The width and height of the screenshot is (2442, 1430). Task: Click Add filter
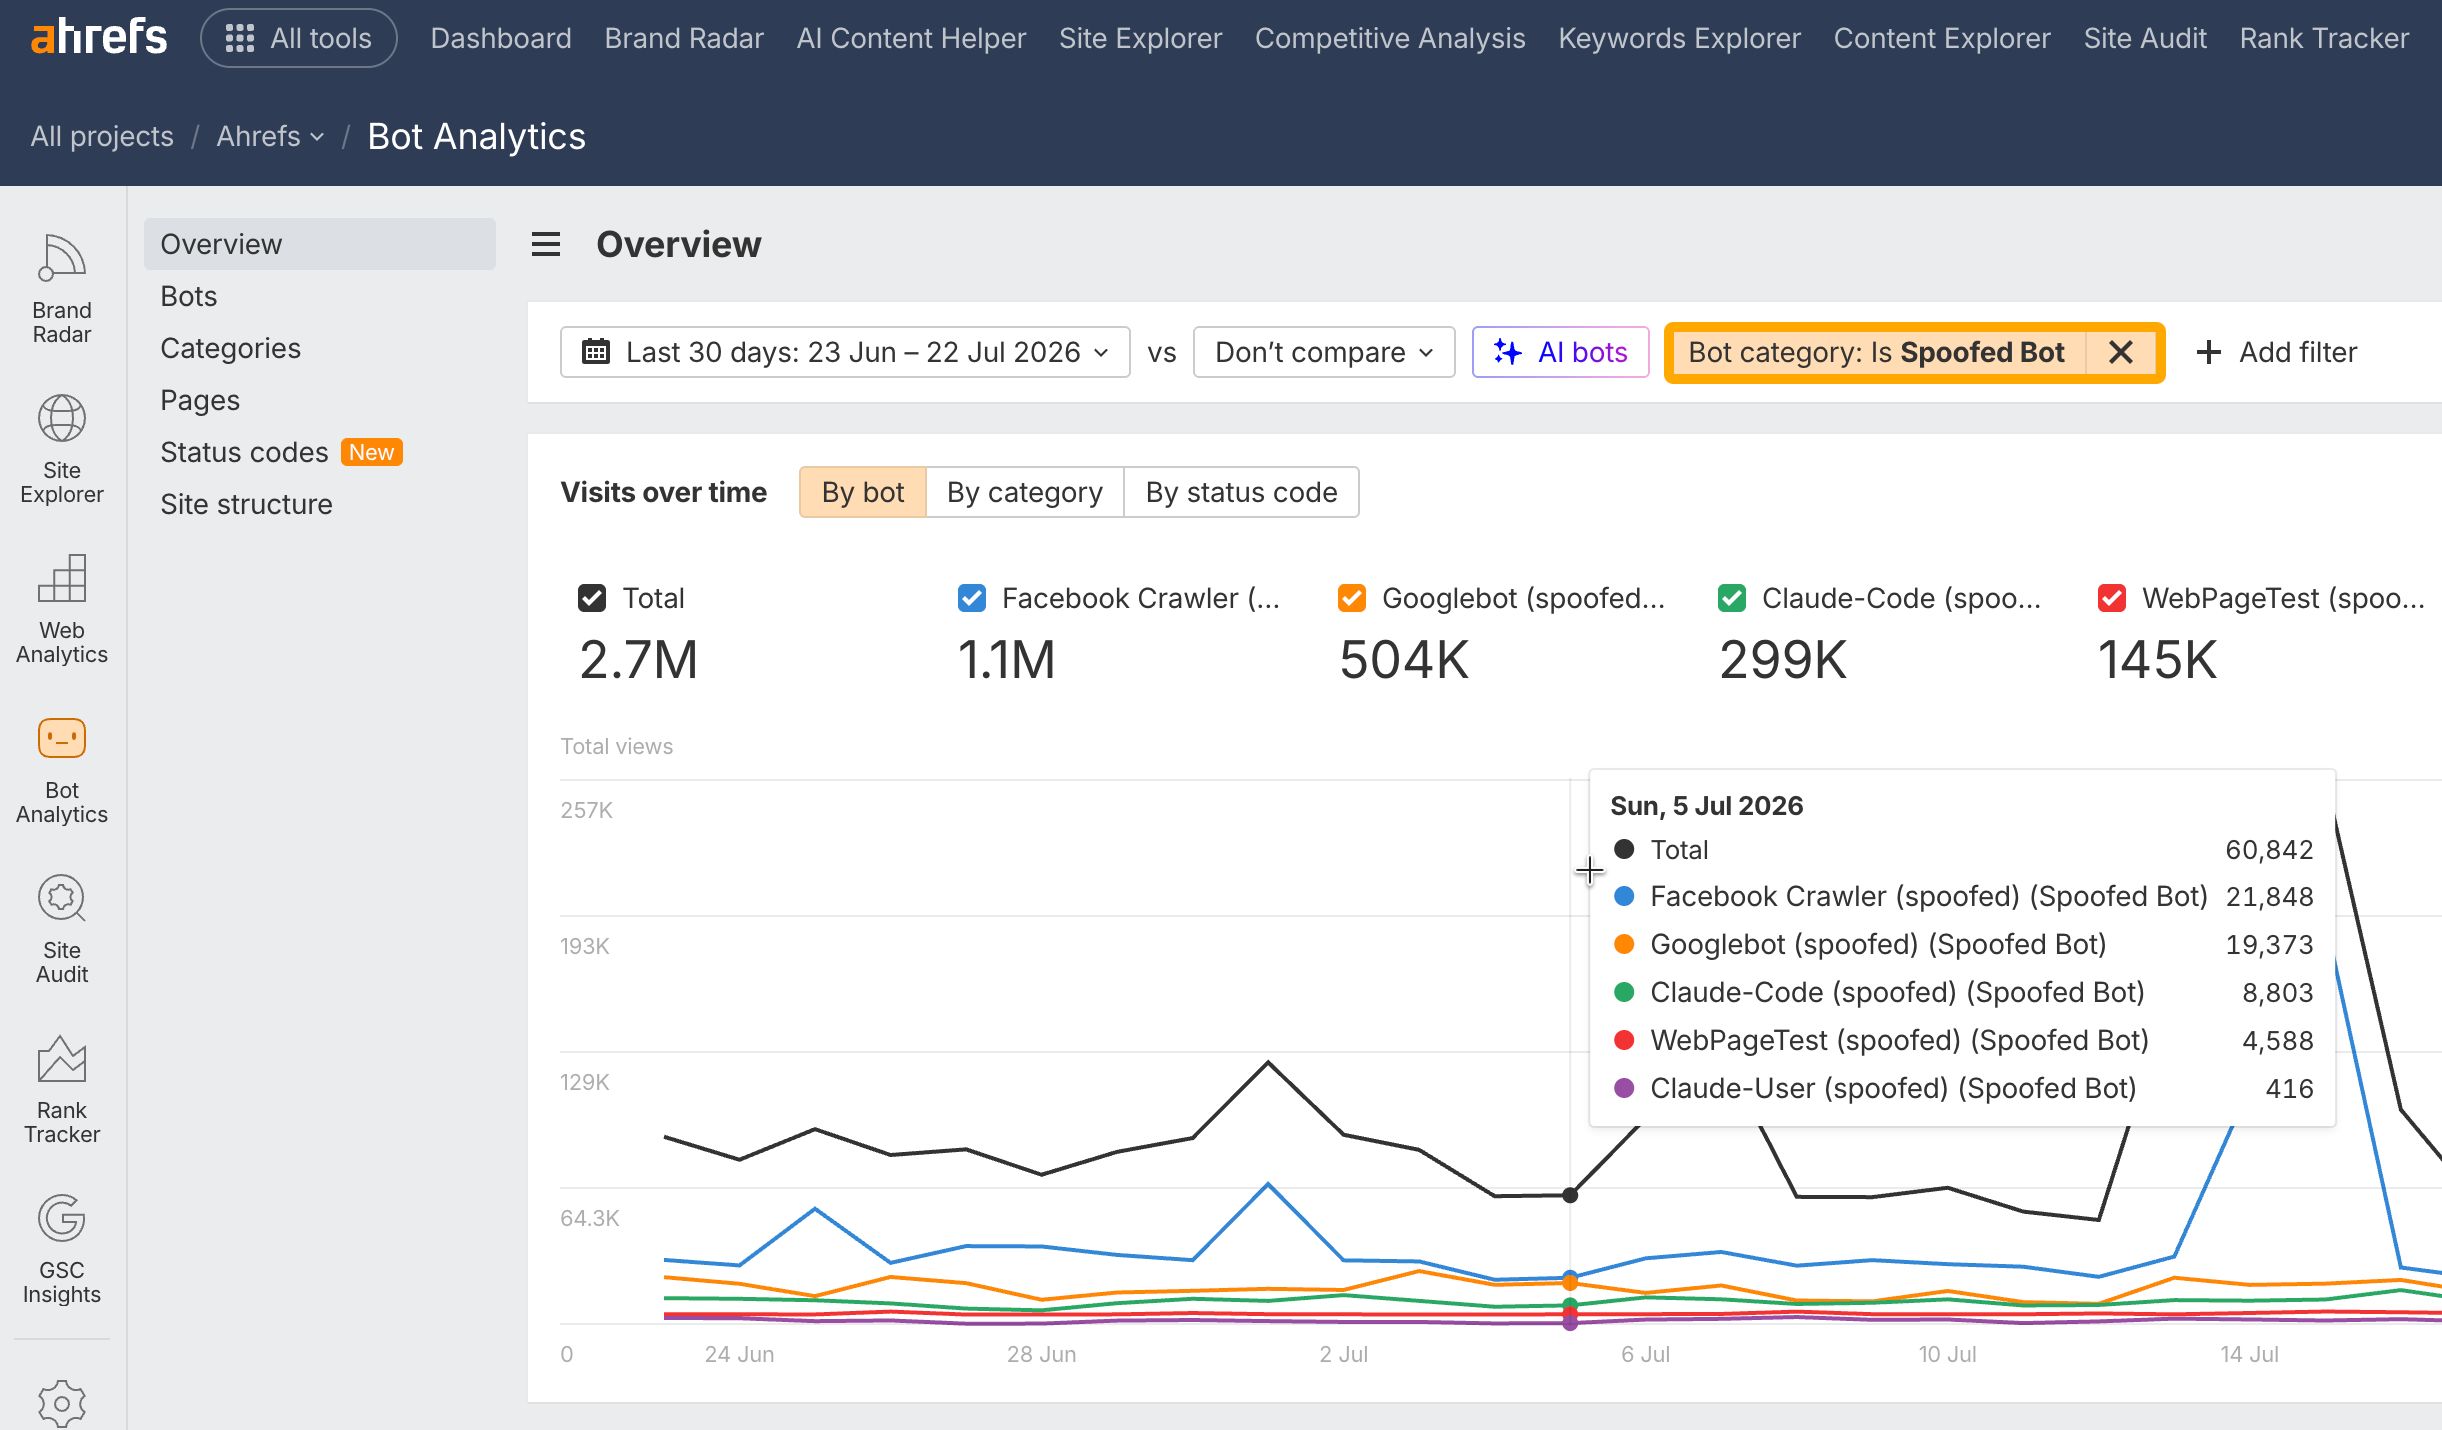2276,352
